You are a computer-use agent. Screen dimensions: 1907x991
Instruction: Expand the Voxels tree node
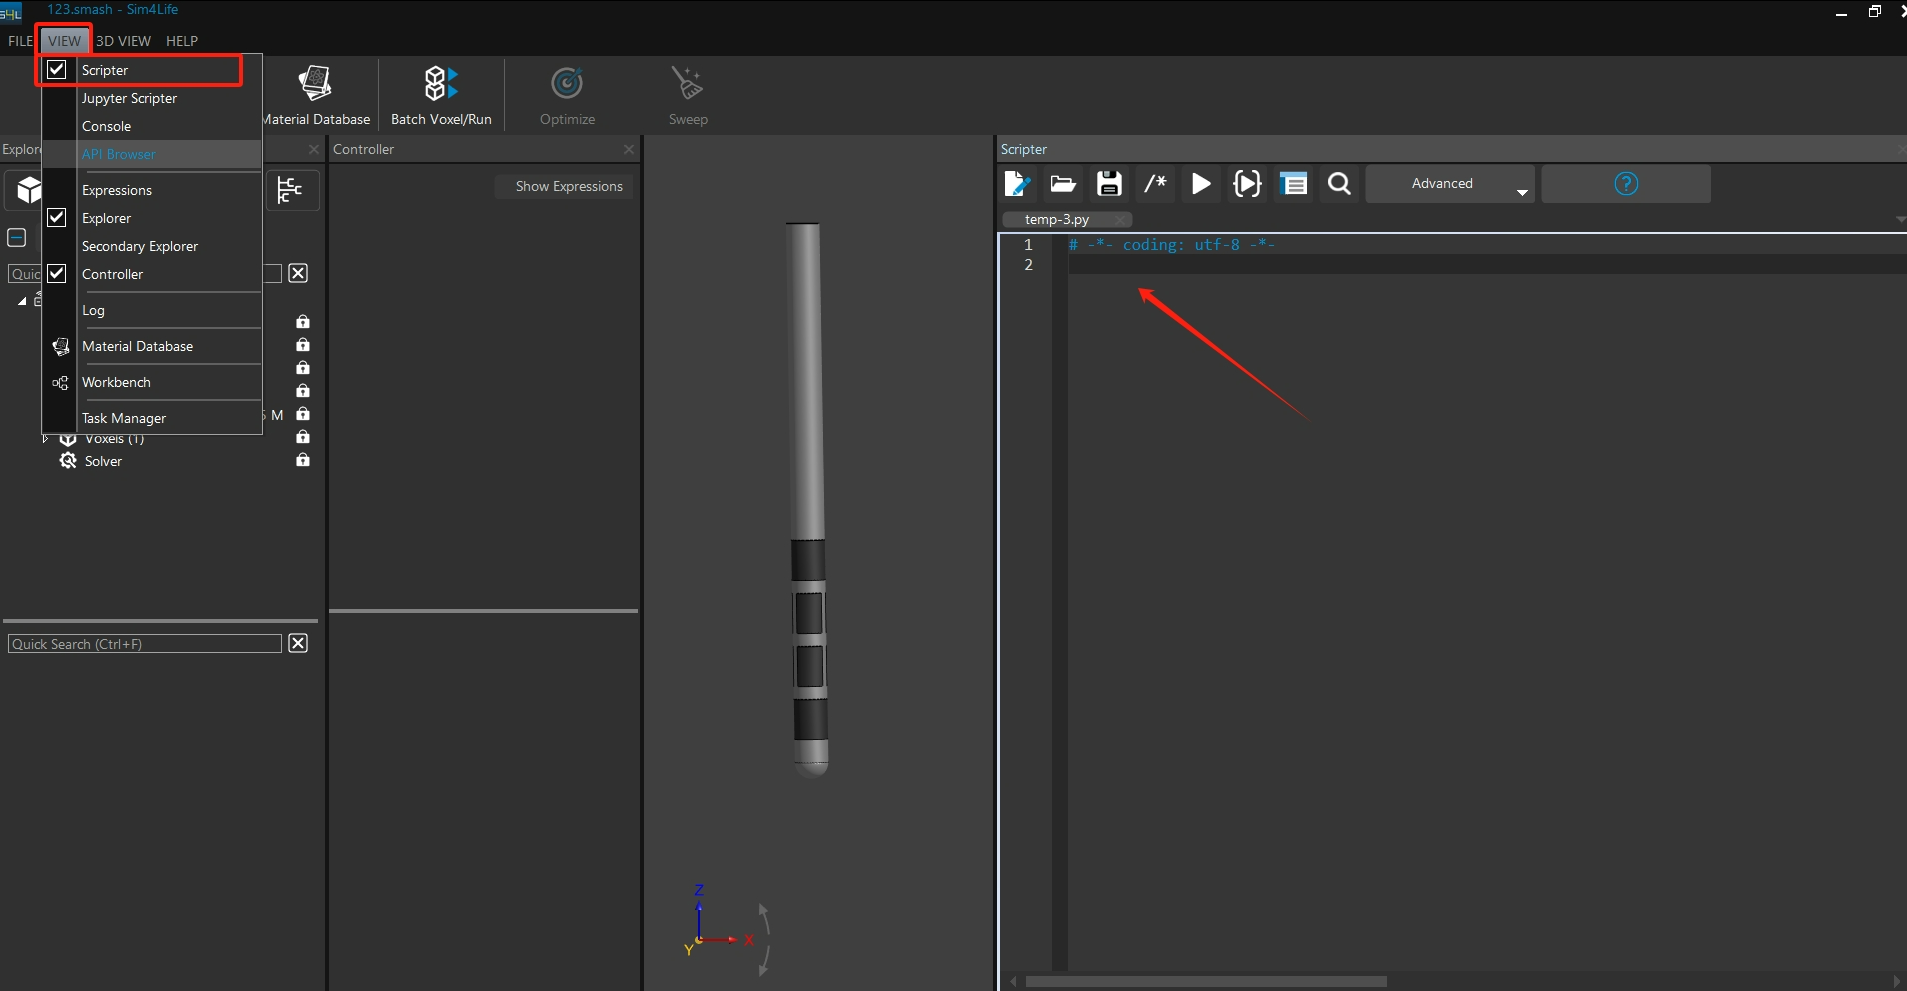click(x=45, y=439)
